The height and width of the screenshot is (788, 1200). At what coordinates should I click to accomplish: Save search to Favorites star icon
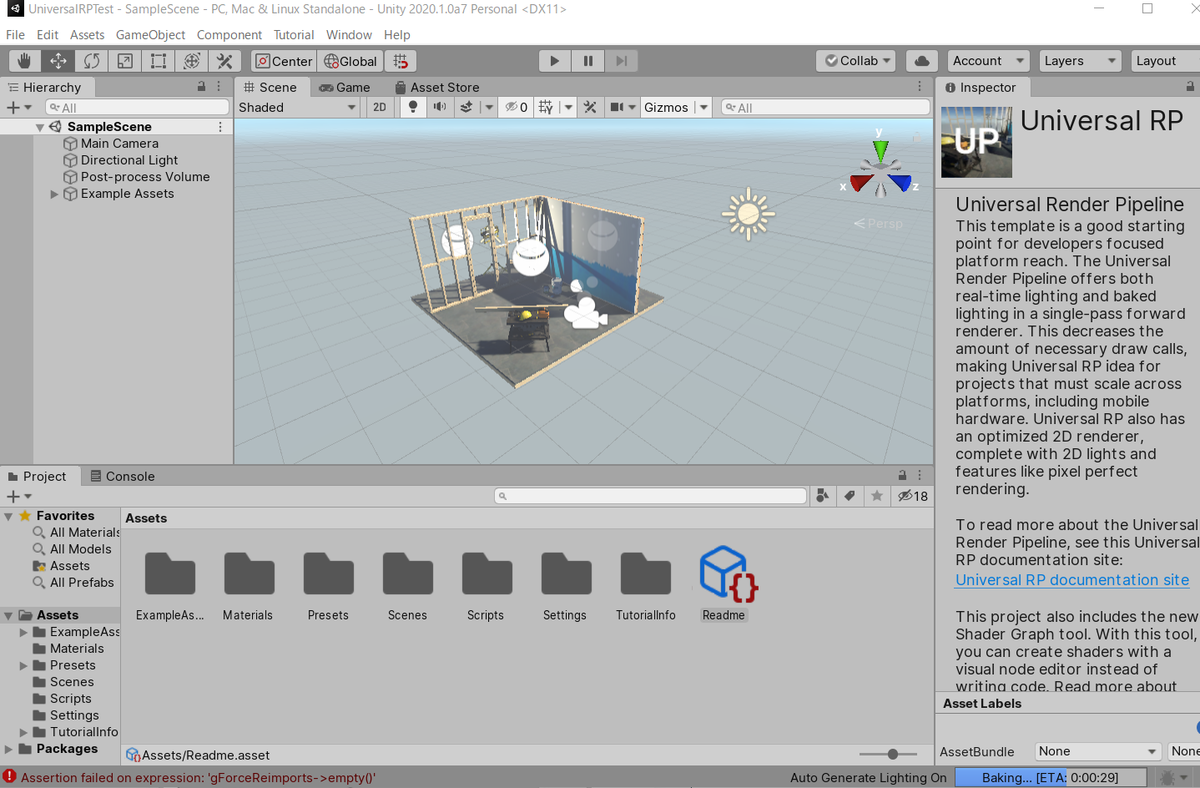tap(877, 496)
